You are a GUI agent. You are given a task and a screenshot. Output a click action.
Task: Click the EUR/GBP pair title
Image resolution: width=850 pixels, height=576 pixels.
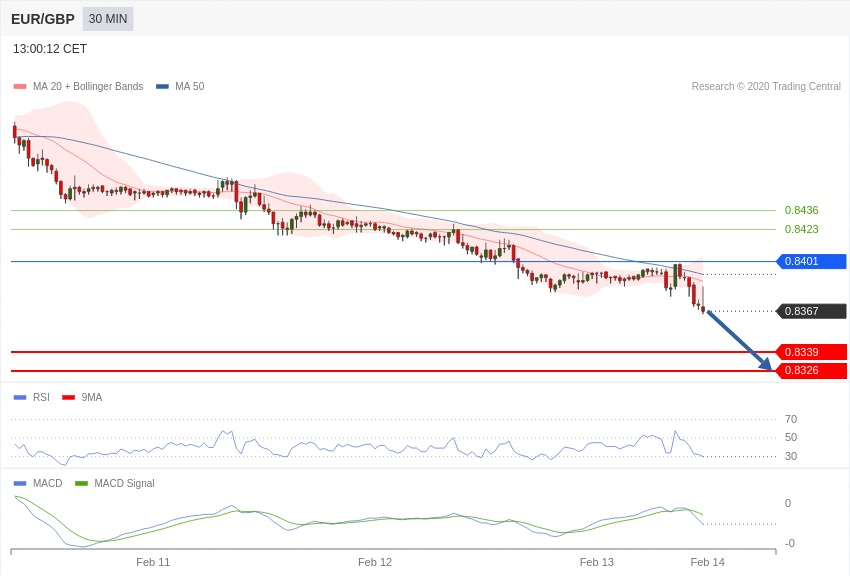43,19
